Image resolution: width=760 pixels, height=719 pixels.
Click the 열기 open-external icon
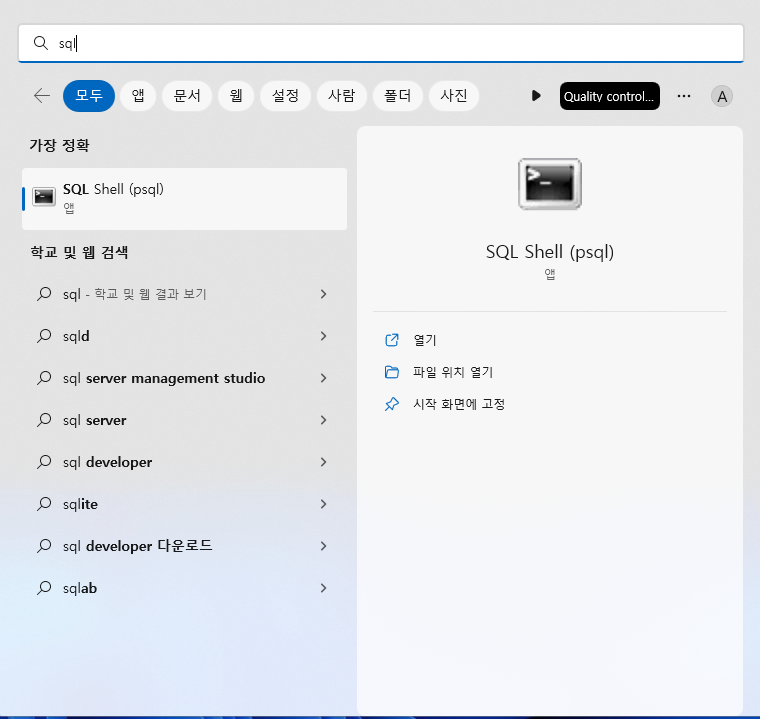[392, 340]
